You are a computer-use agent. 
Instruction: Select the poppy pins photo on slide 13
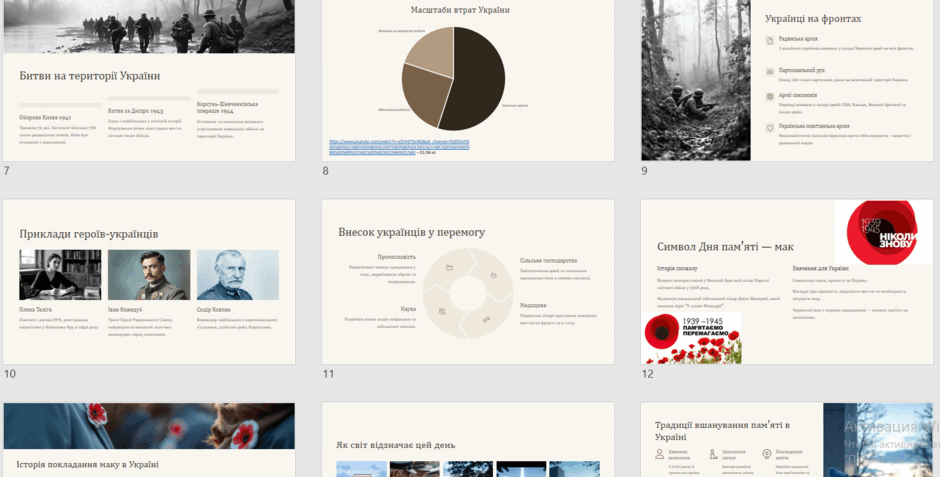click(x=149, y=426)
